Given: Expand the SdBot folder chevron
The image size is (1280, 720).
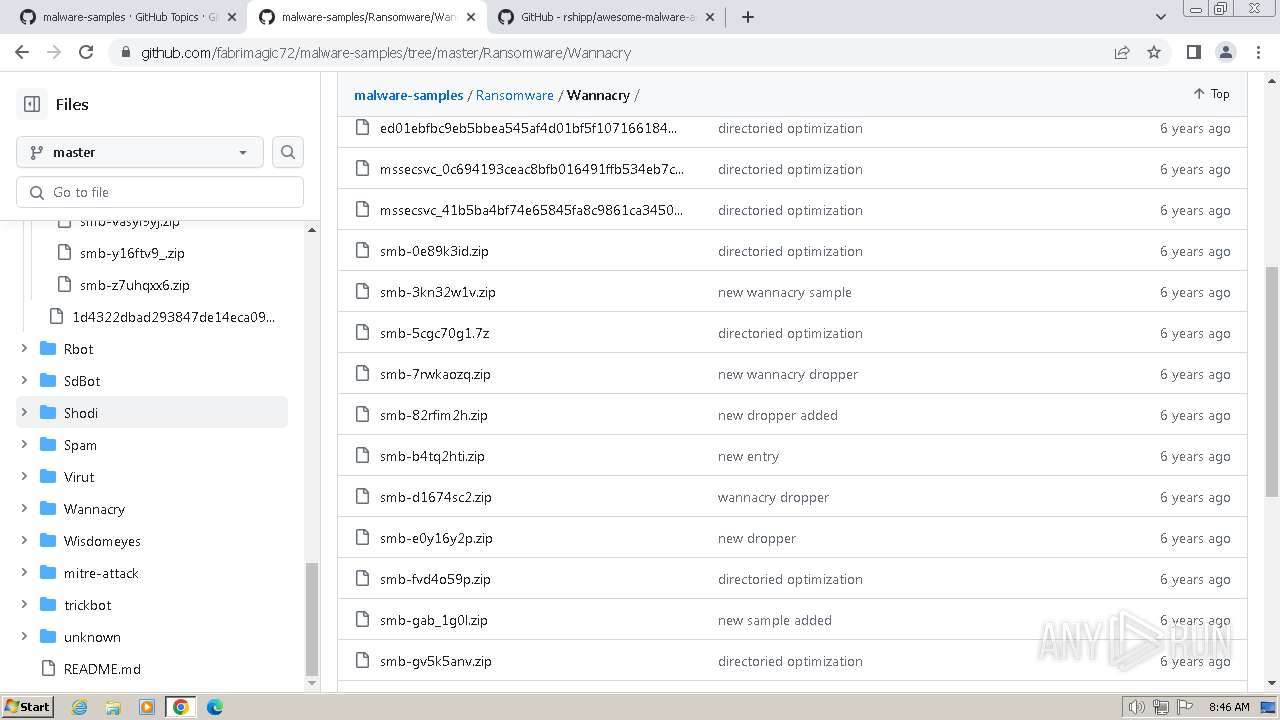Looking at the screenshot, I should (24, 381).
